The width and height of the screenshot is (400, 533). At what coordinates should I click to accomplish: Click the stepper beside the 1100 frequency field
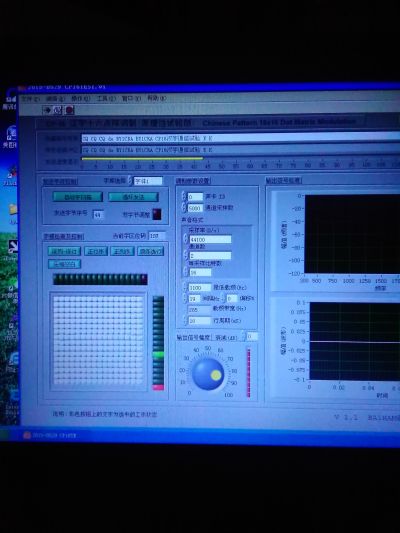point(185,288)
